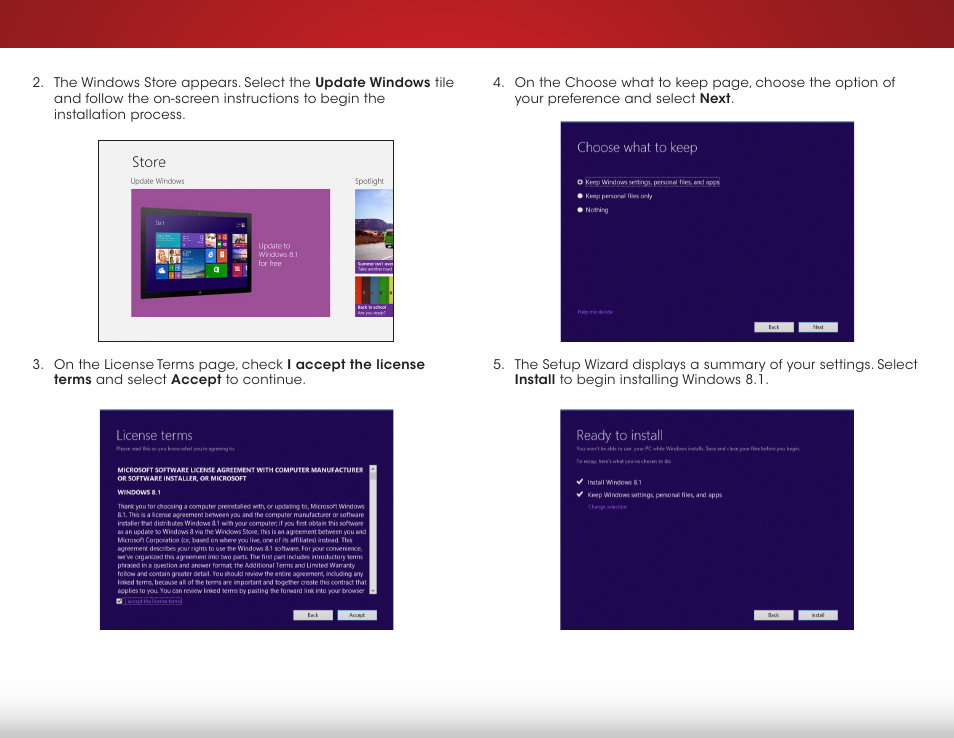This screenshot has width=954, height=738.
Task: Click the Choose what to keep heading
Action: pos(637,147)
